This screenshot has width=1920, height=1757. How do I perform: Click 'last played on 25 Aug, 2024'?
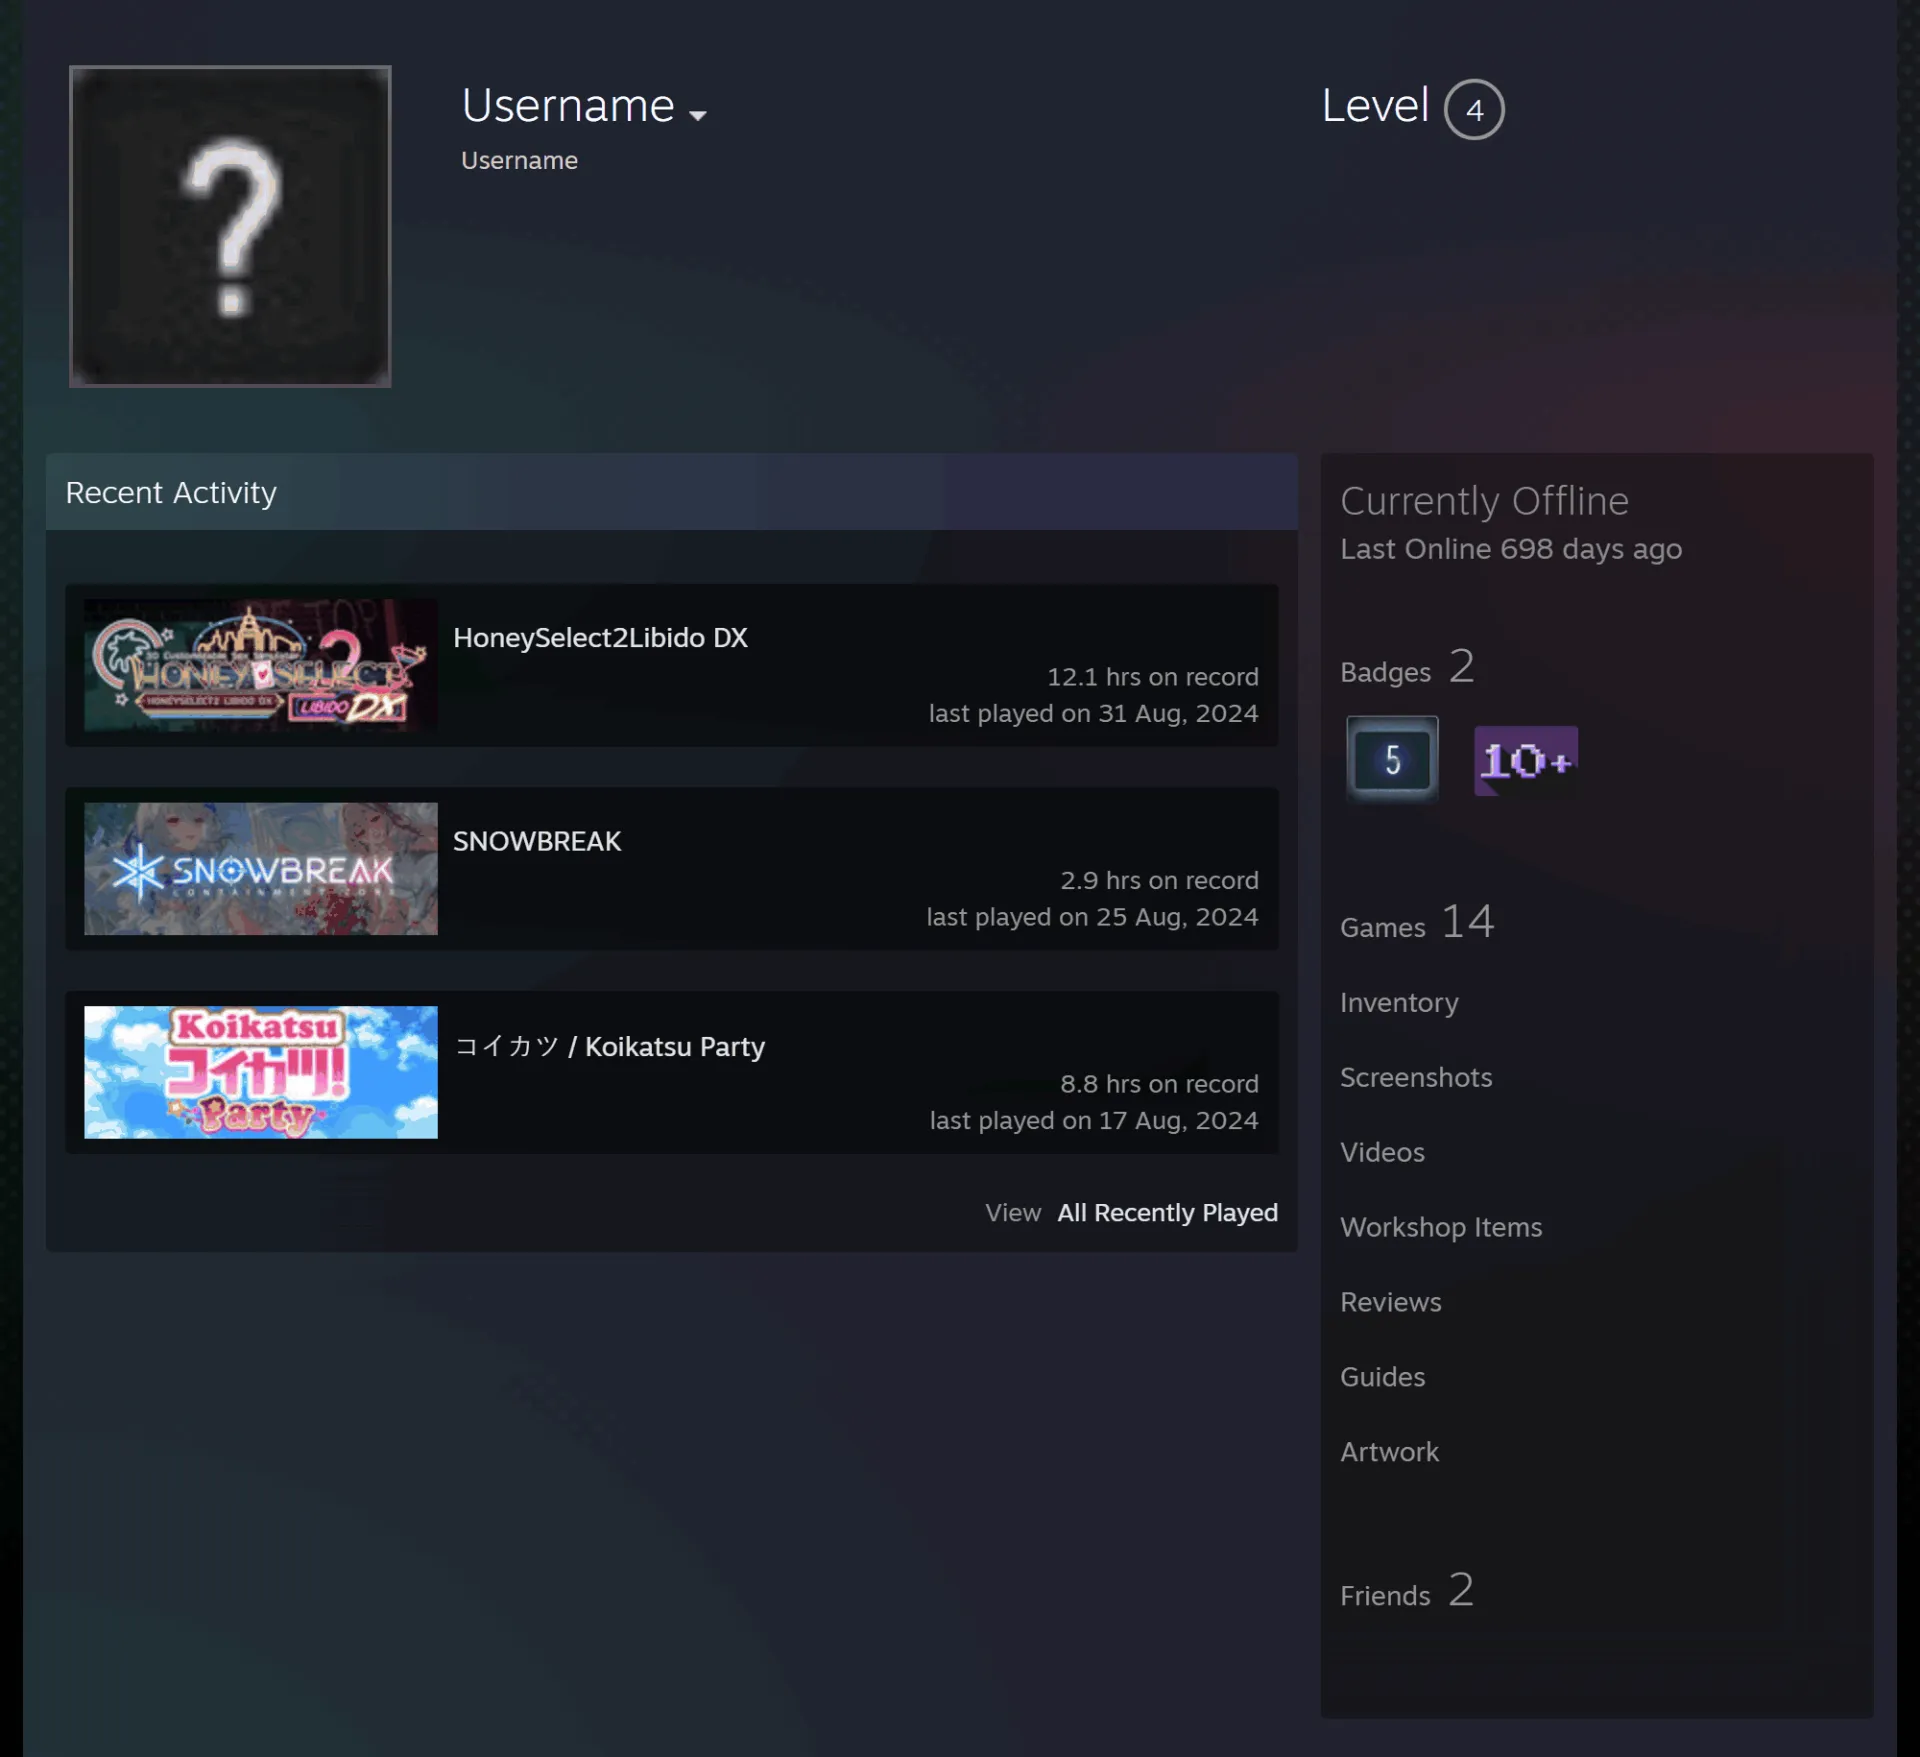1092,917
